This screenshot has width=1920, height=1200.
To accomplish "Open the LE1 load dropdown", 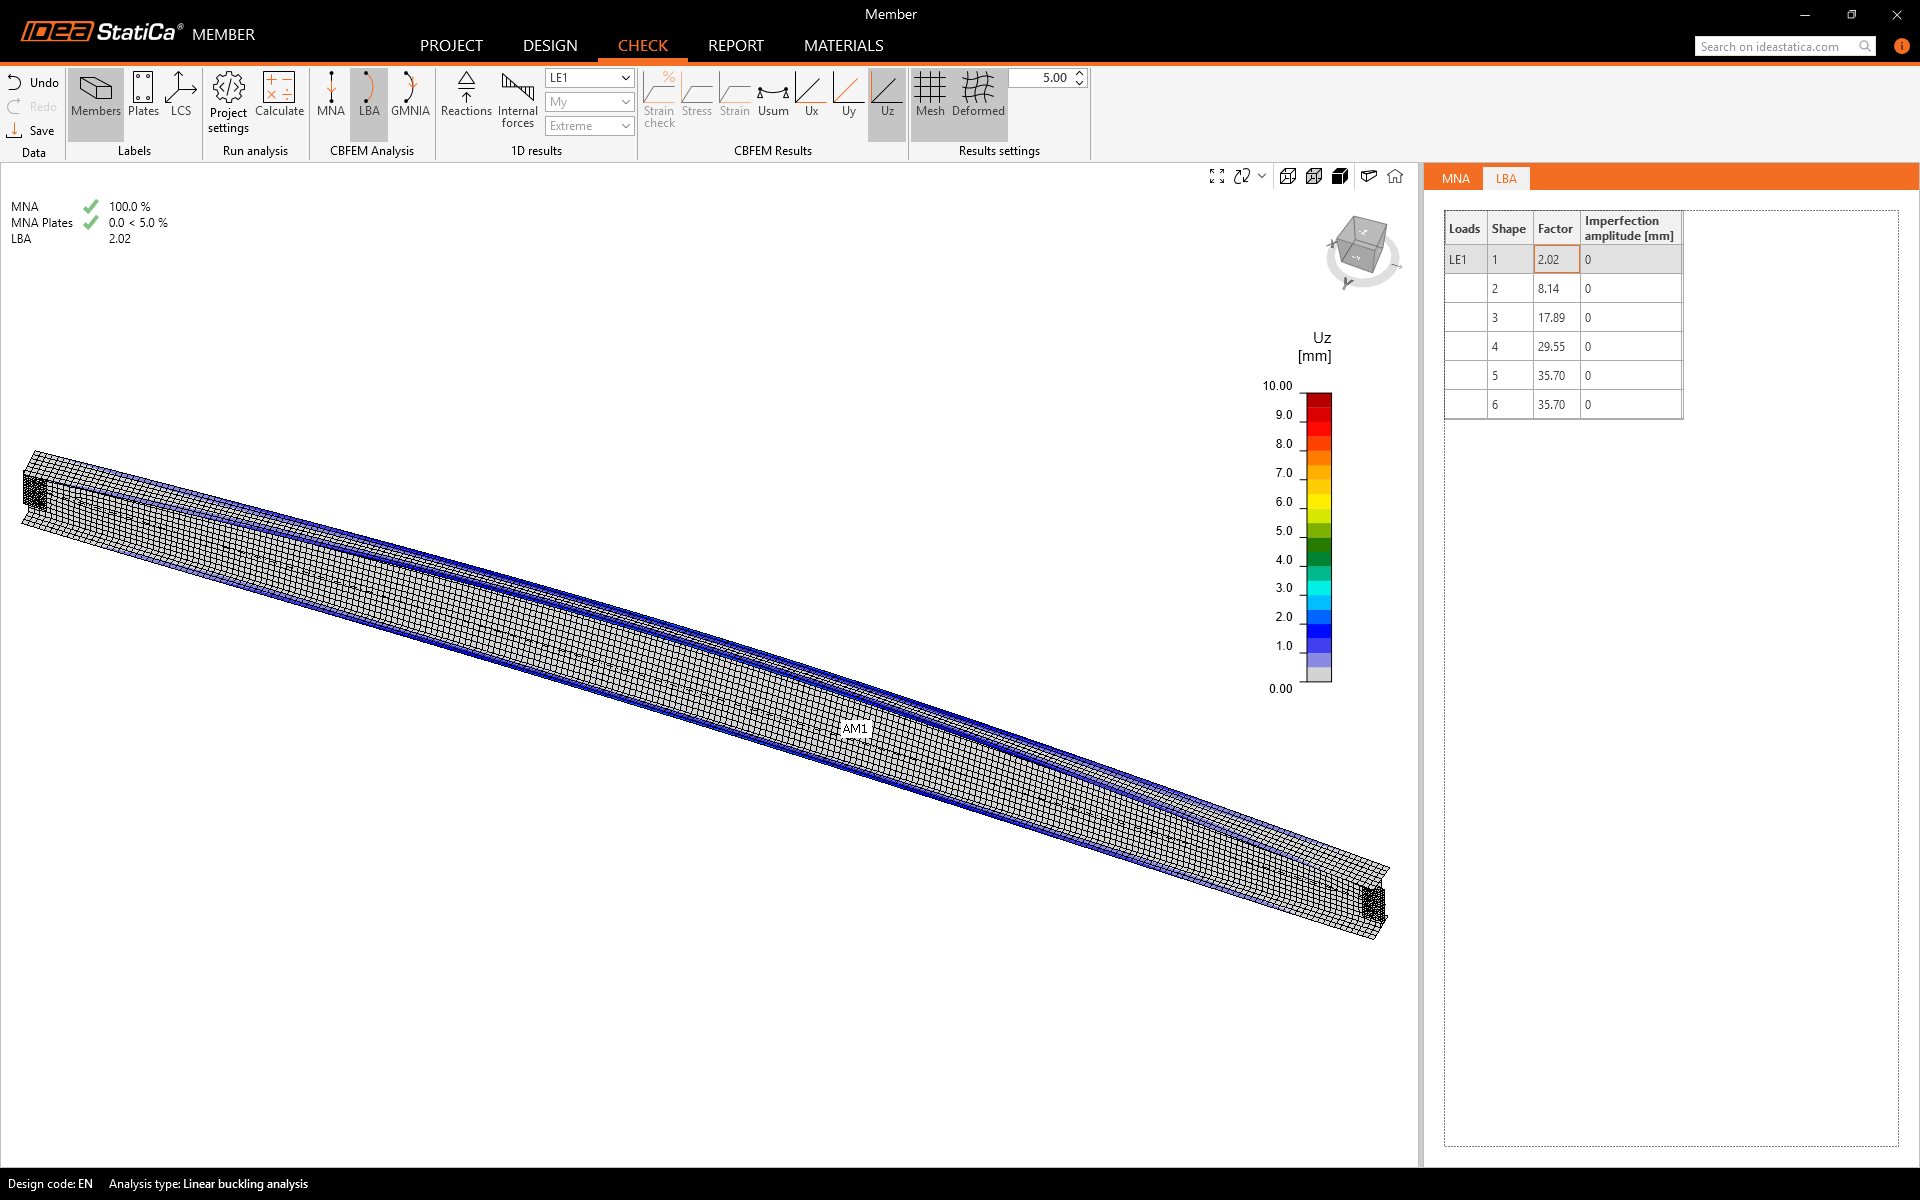I will 589,78.
